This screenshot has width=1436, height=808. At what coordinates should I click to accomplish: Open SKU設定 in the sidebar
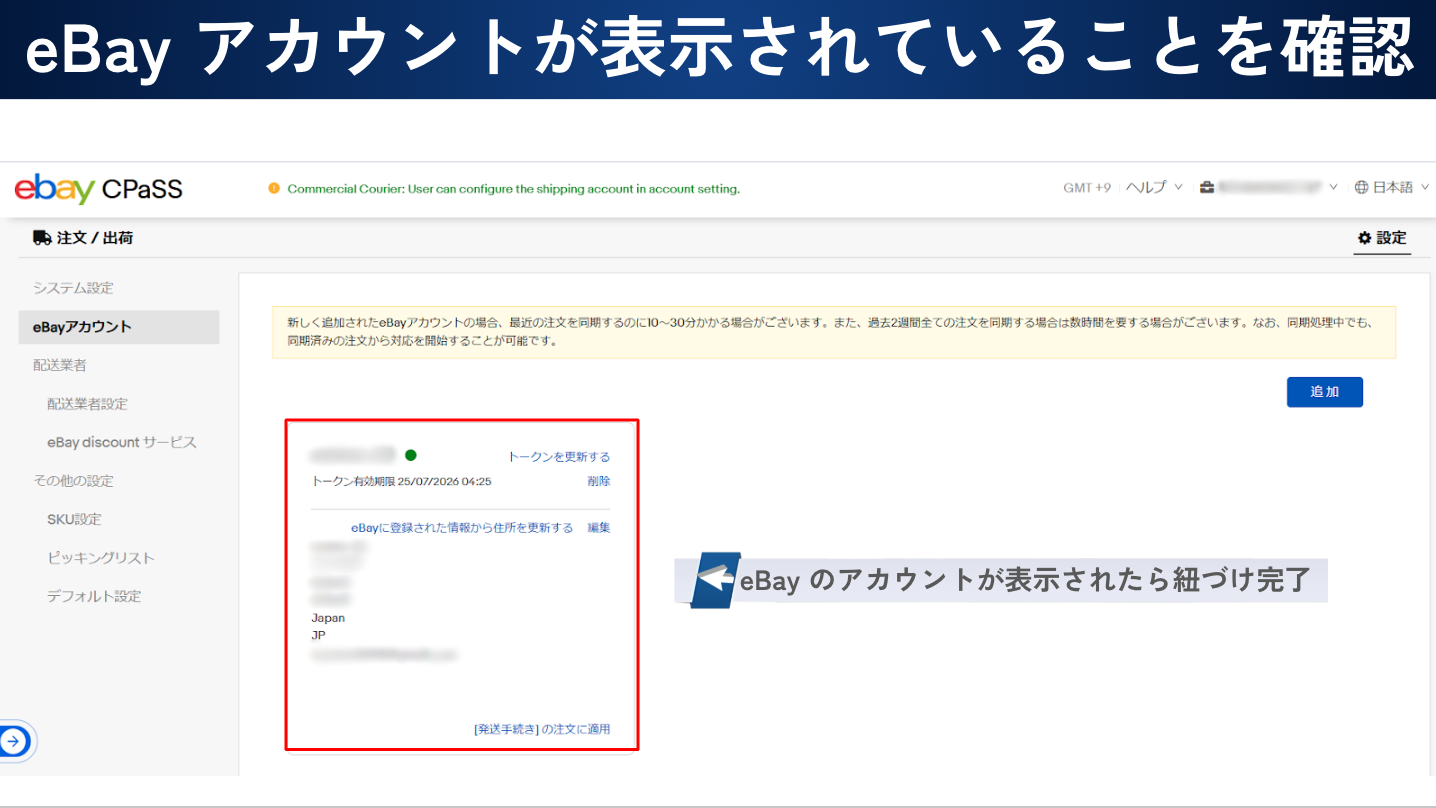[74, 519]
